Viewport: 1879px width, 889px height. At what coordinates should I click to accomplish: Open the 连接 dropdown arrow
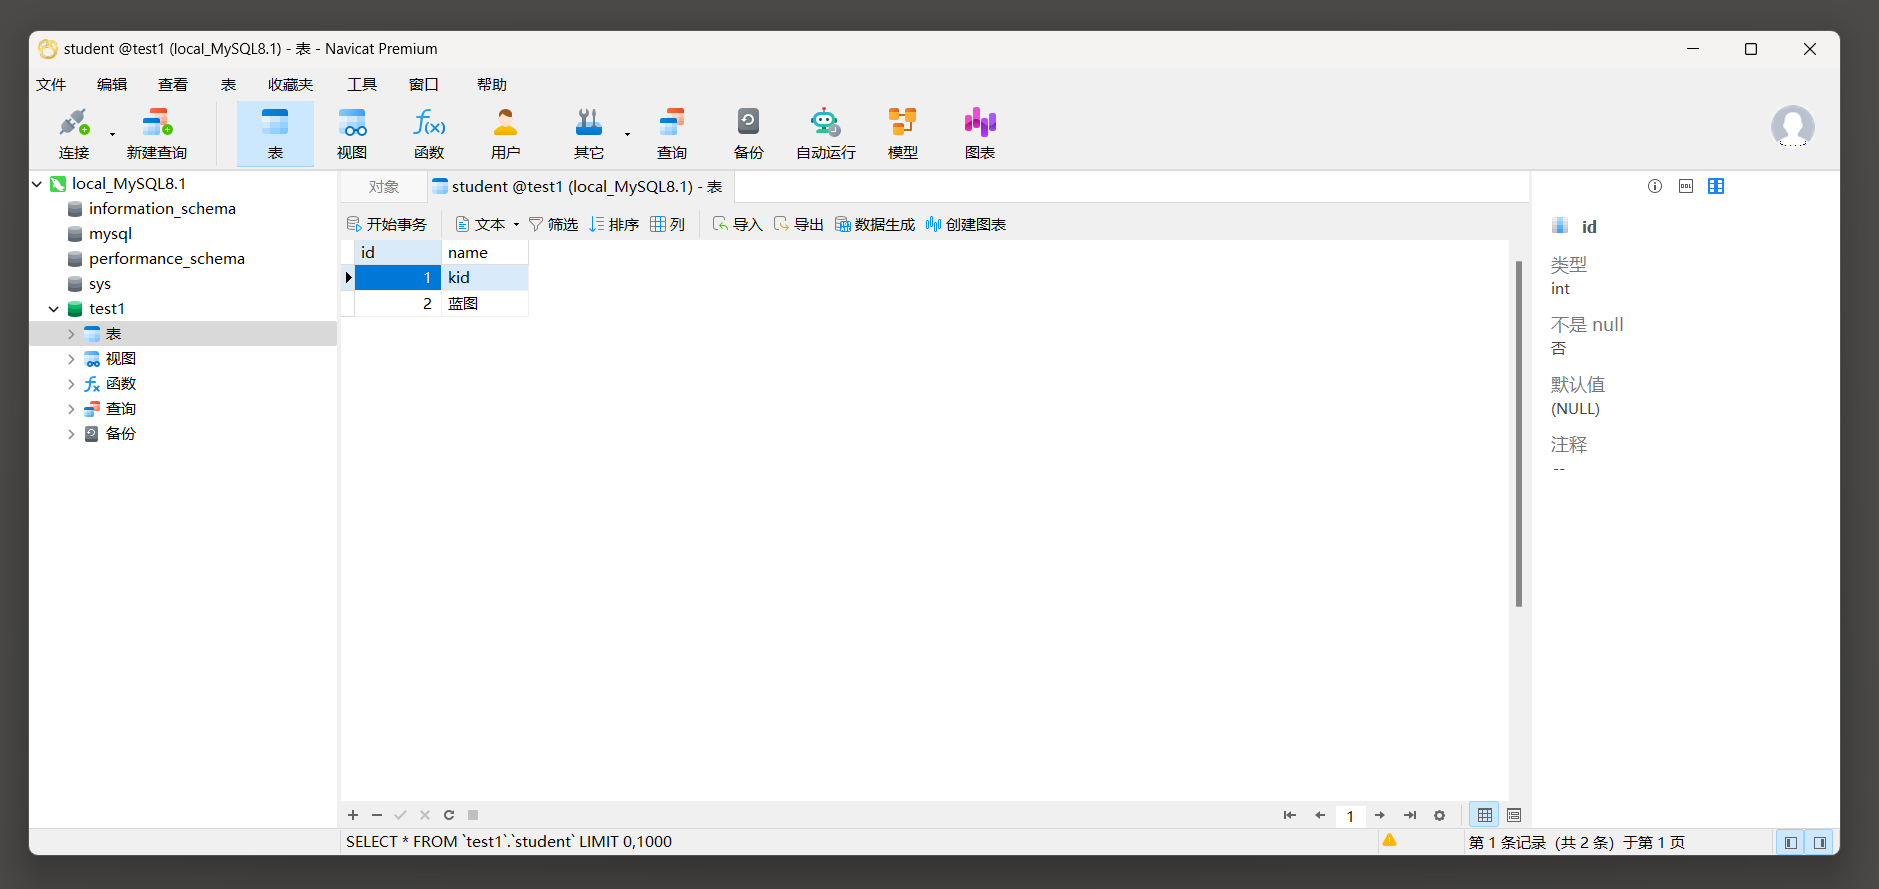[112, 134]
